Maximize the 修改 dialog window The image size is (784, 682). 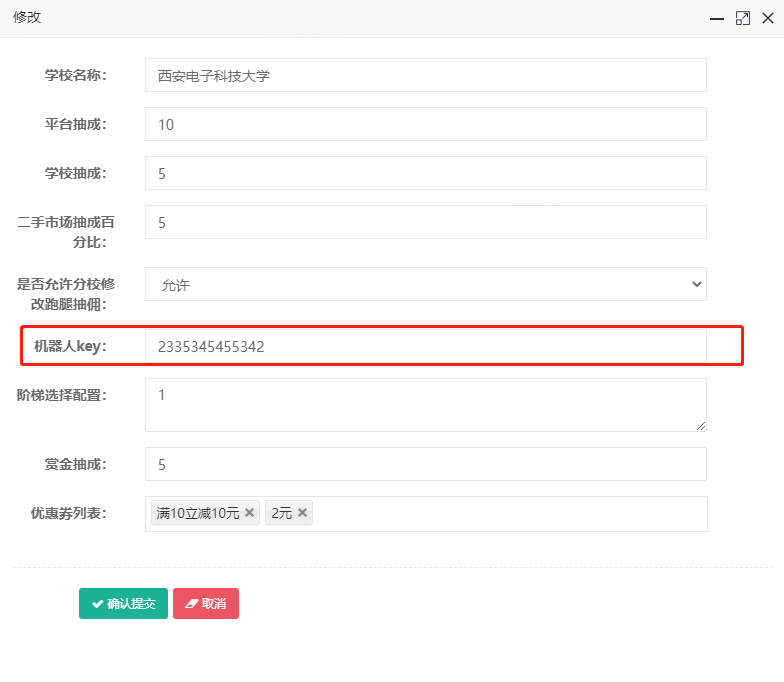point(742,18)
